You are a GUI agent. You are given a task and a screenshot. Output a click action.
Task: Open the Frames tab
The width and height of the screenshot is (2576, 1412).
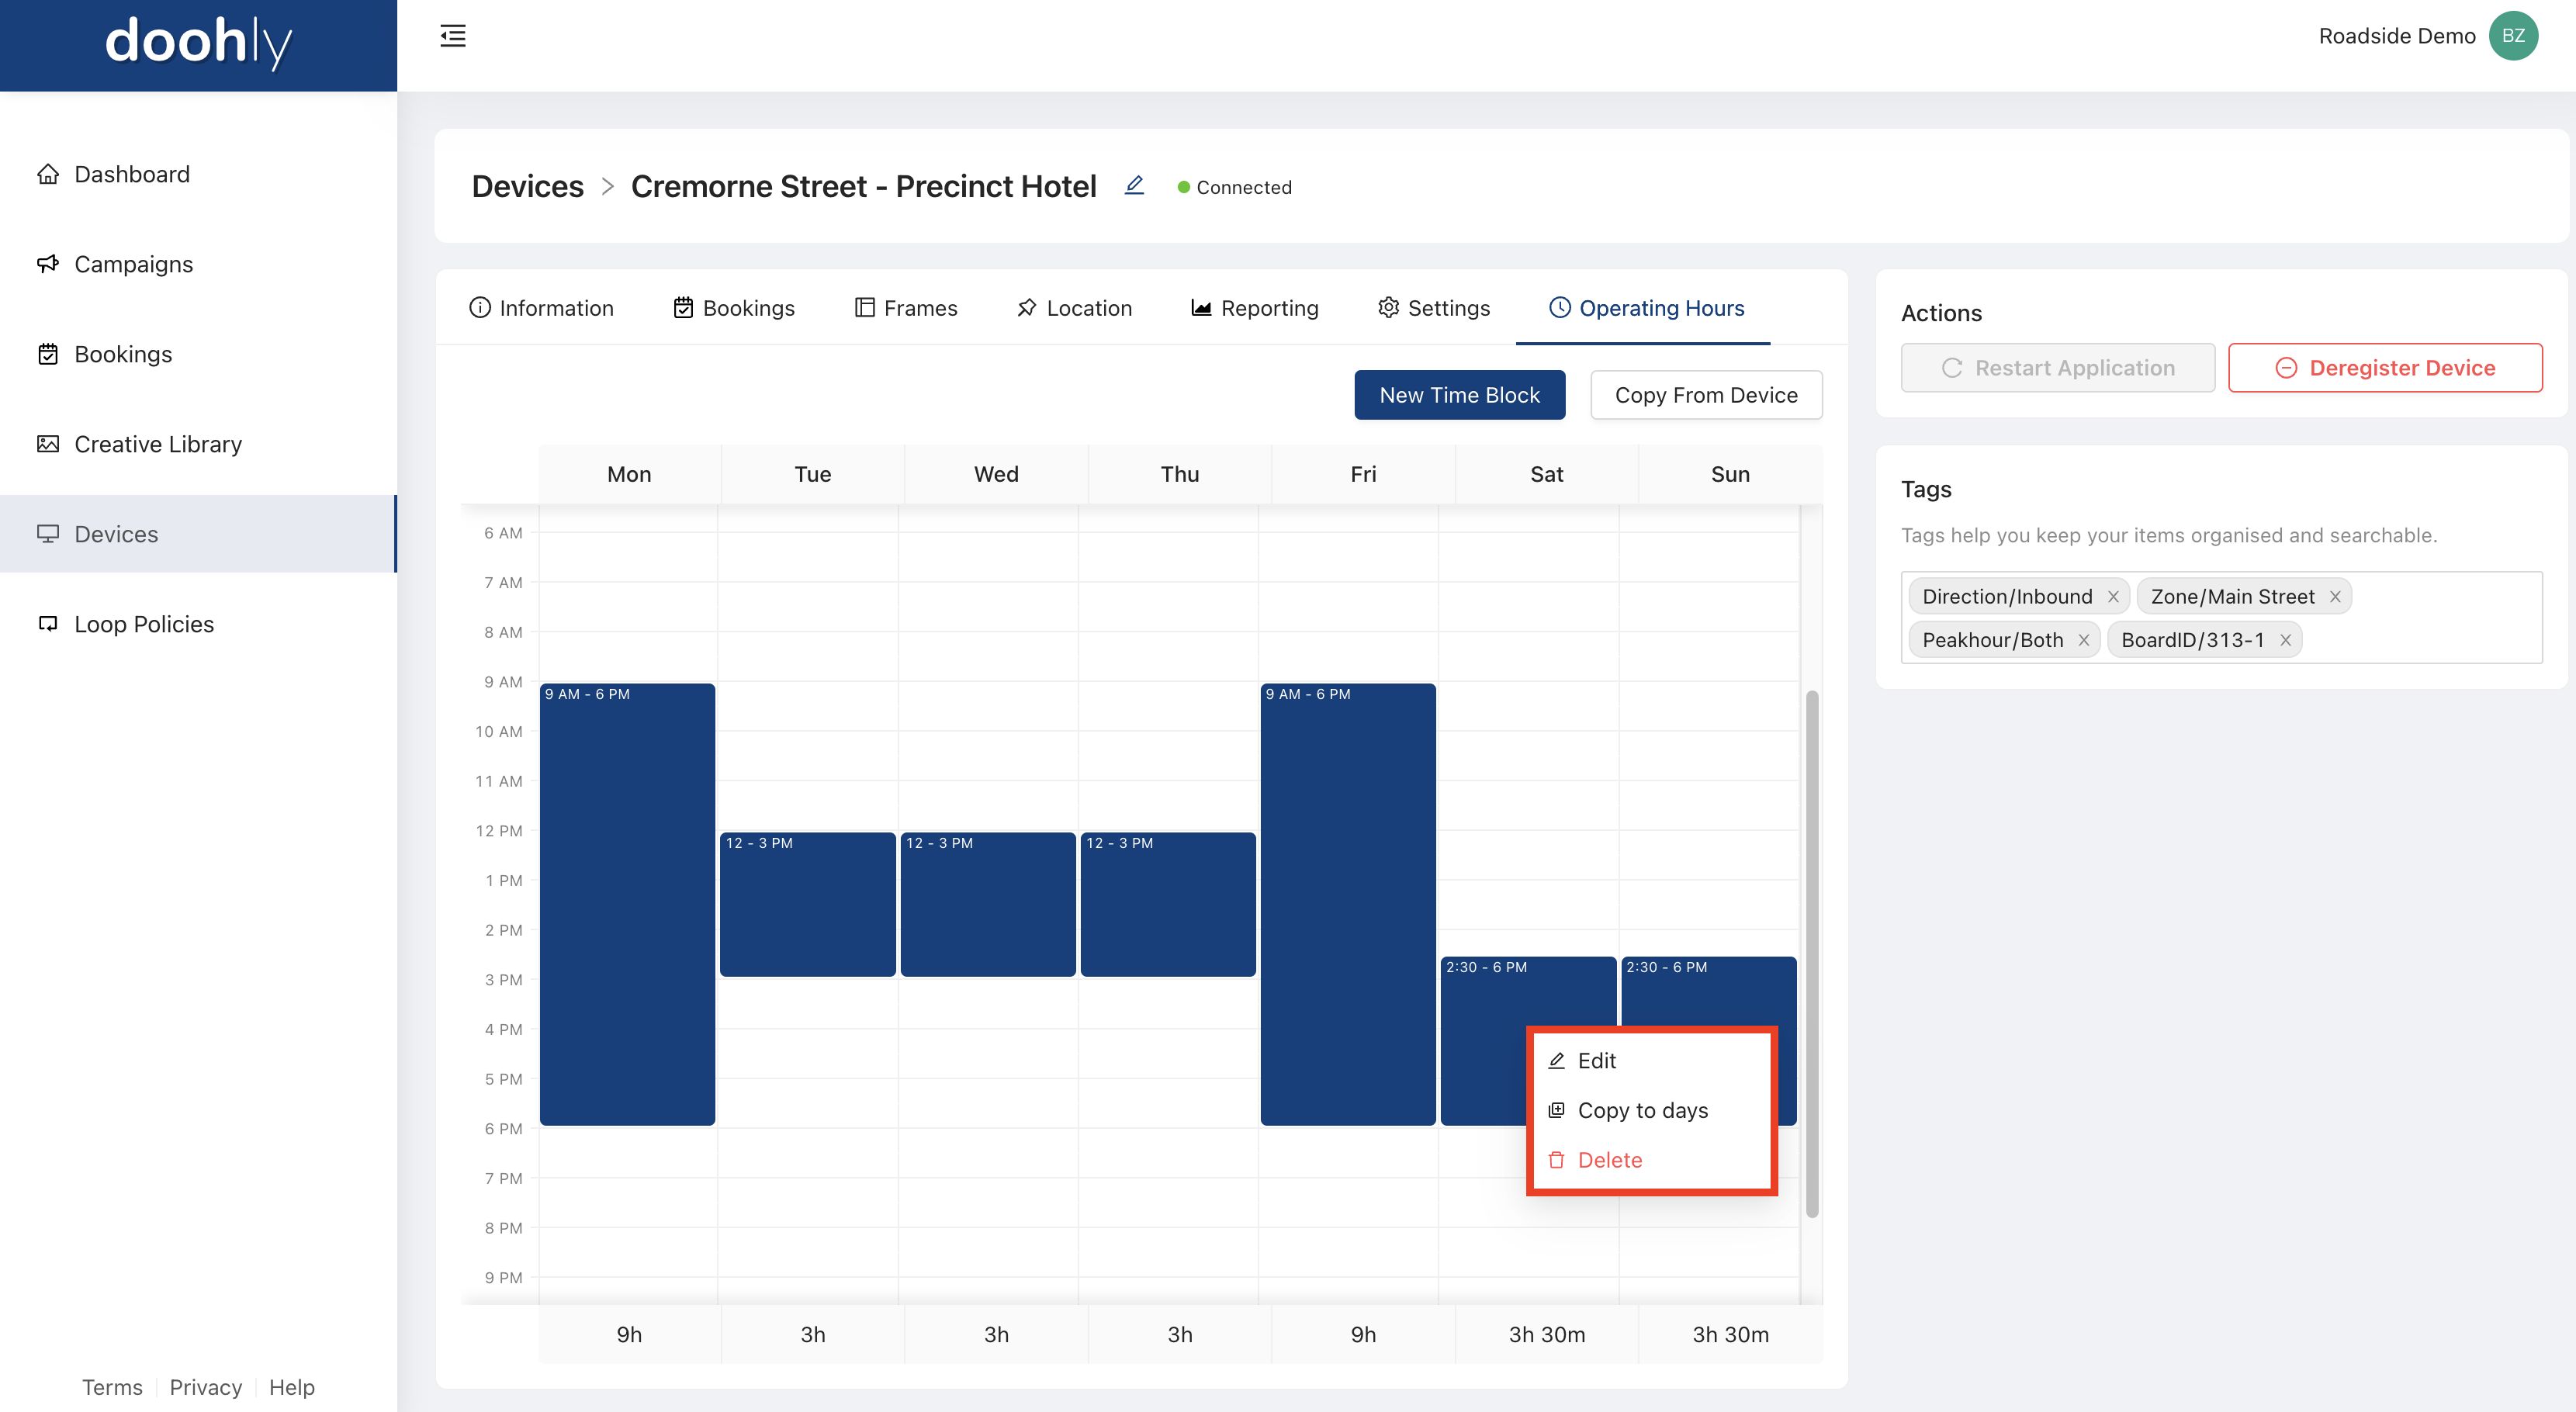pyautogui.click(x=905, y=308)
